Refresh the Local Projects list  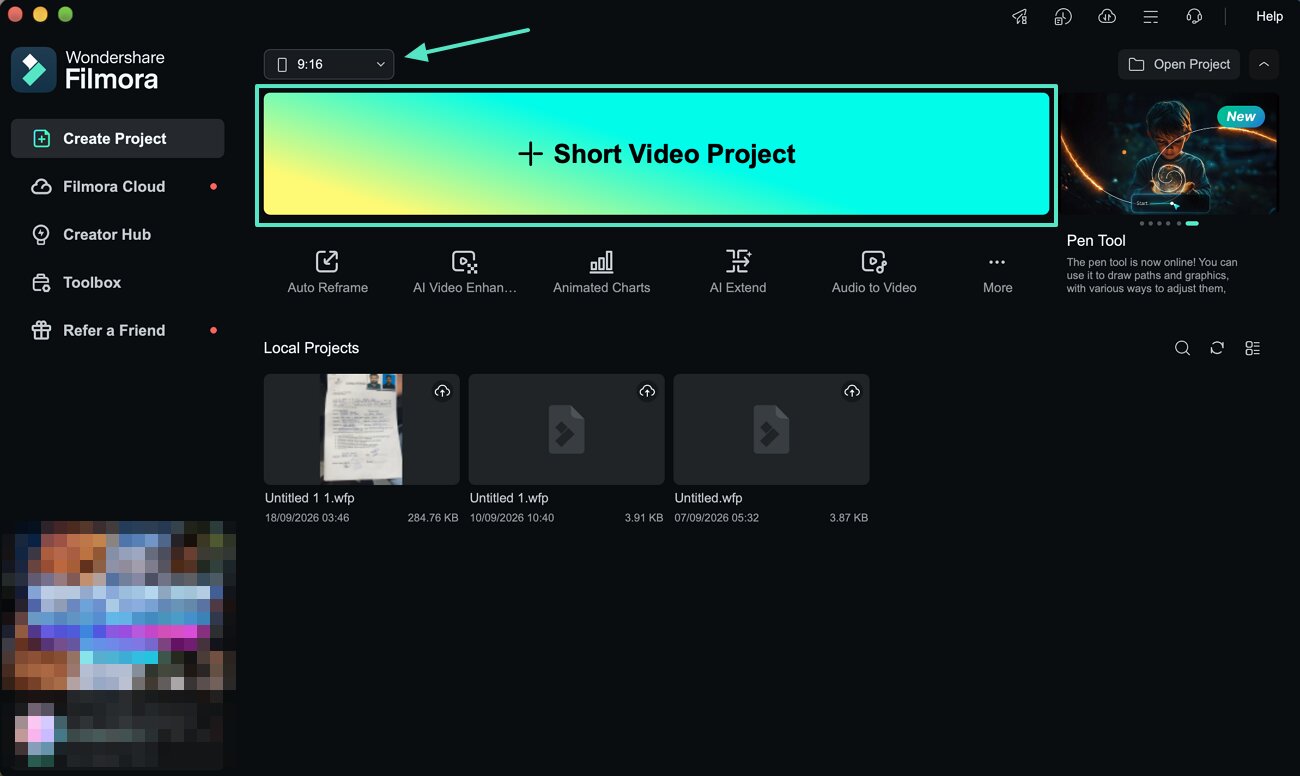tap(1217, 348)
